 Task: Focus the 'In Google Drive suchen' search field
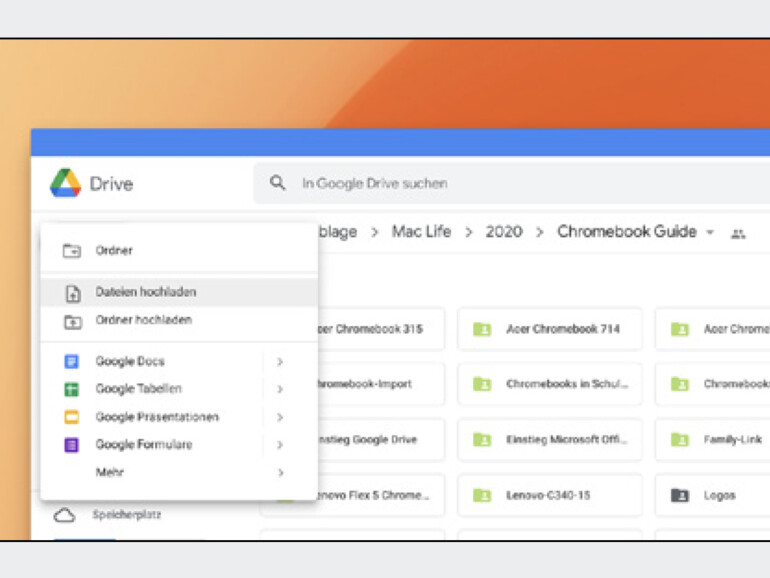511,183
